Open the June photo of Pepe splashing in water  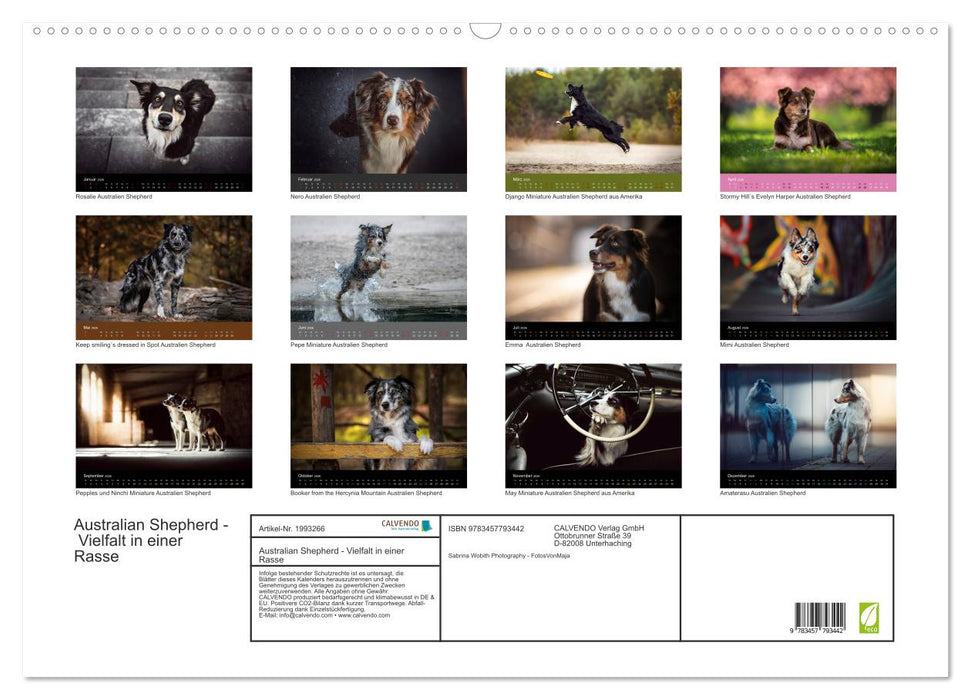tap(378, 275)
